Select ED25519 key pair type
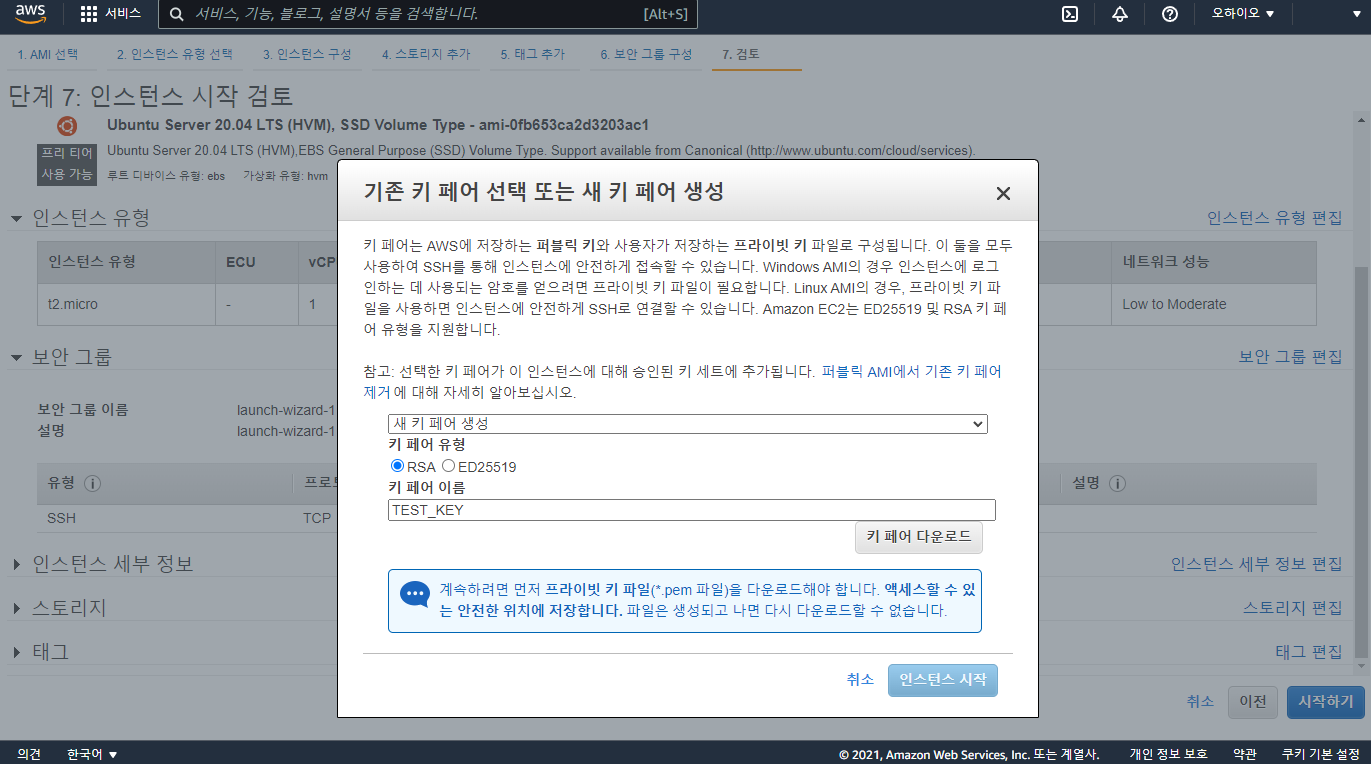1371x764 pixels. click(x=448, y=466)
